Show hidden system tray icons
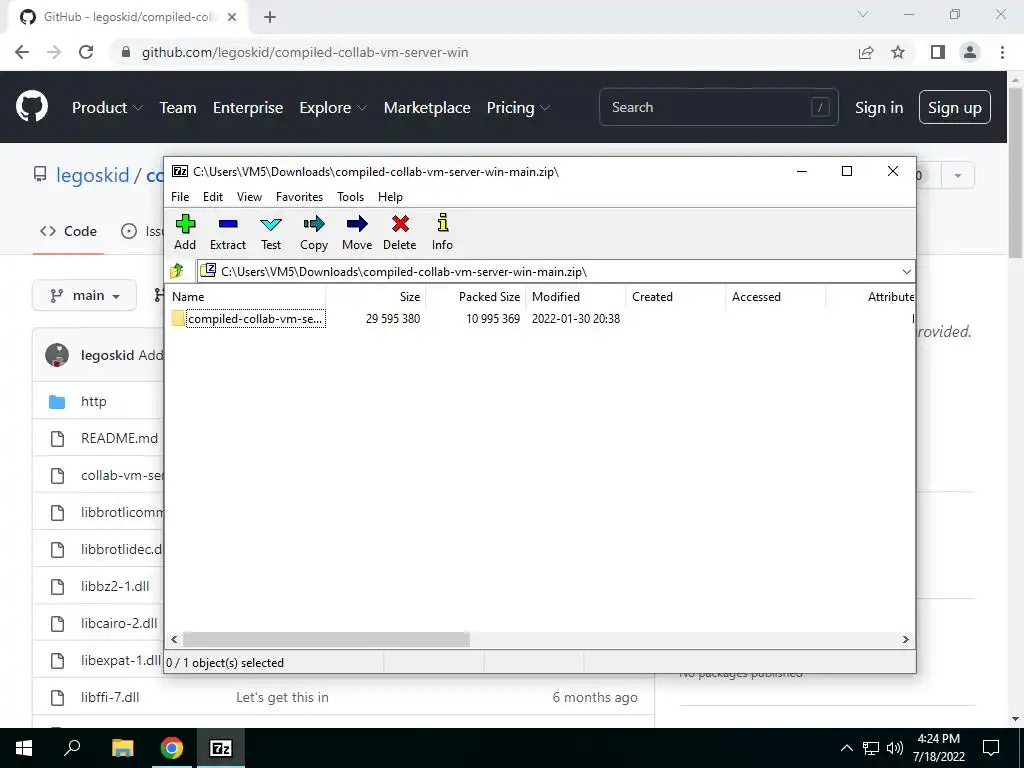 (x=846, y=748)
